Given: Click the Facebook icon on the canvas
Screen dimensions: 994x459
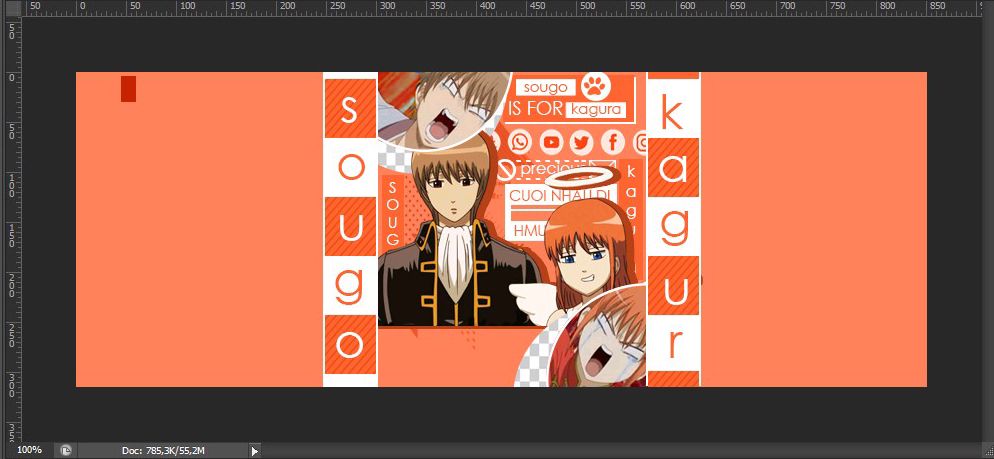Looking at the screenshot, I should coord(612,142).
